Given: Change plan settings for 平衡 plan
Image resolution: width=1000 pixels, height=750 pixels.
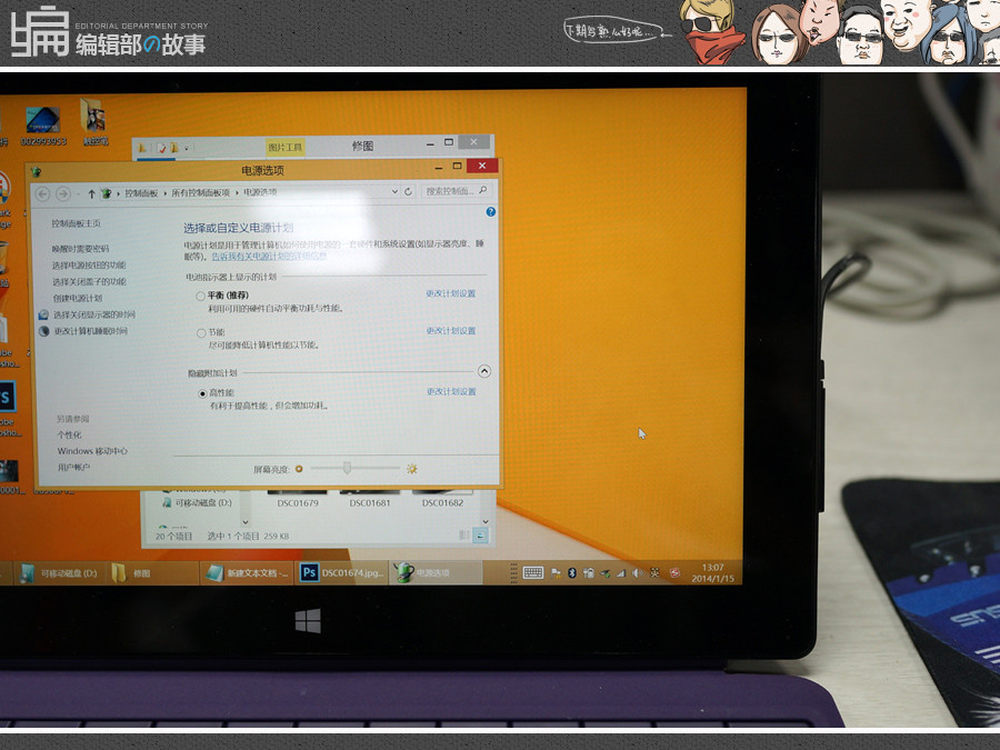Looking at the screenshot, I should tap(451, 293).
